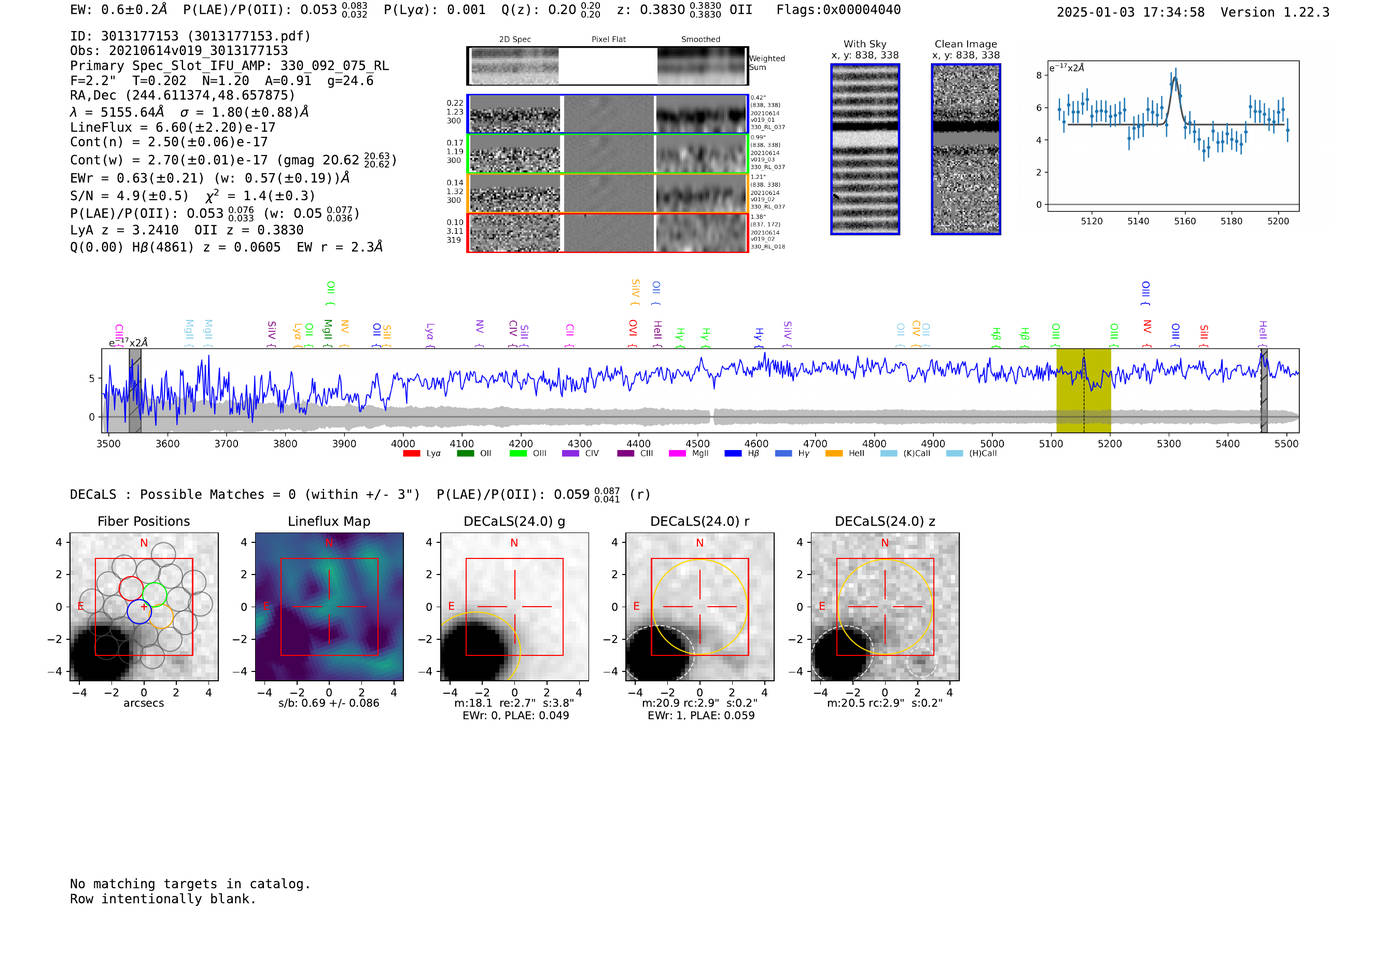Click the emission line Gaussian fit plot
The image size is (1400, 953).
[x=1172, y=137]
